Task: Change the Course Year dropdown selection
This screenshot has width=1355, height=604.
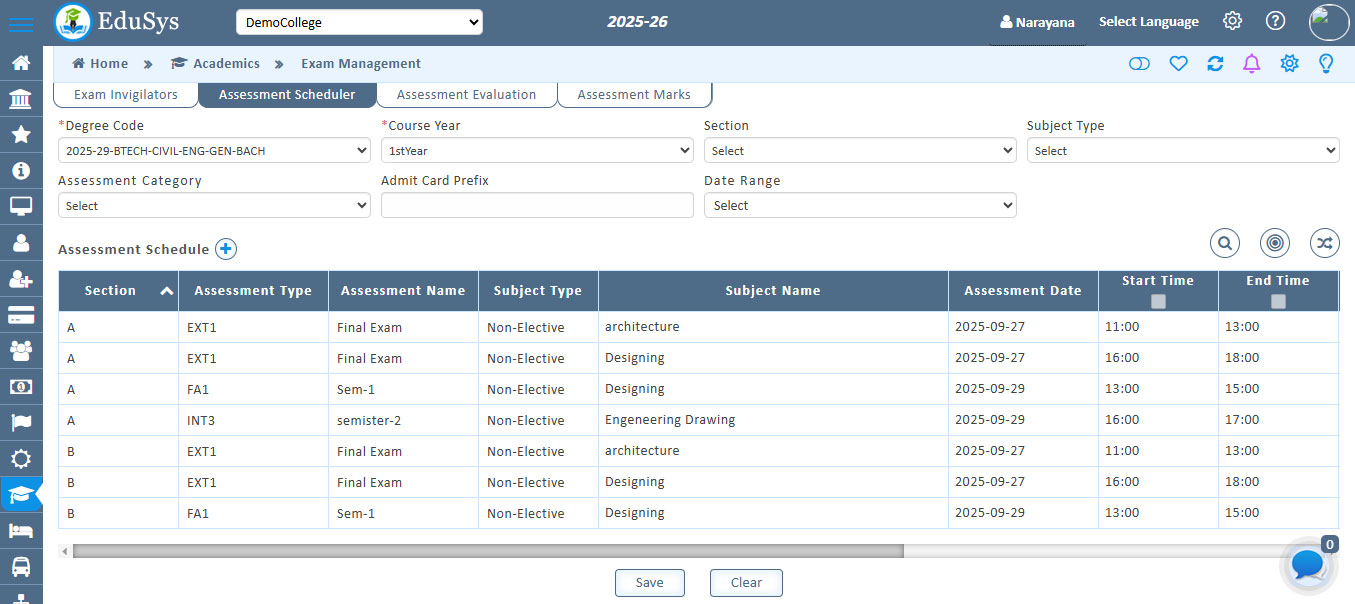Action: [537, 150]
